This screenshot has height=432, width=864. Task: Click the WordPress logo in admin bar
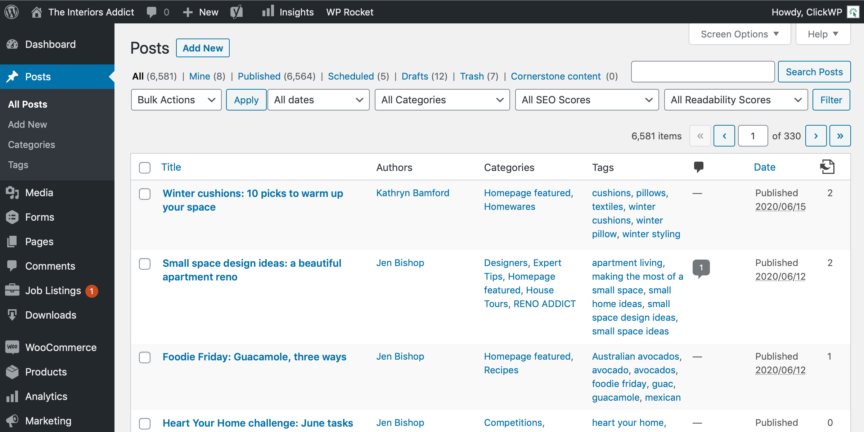12,12
